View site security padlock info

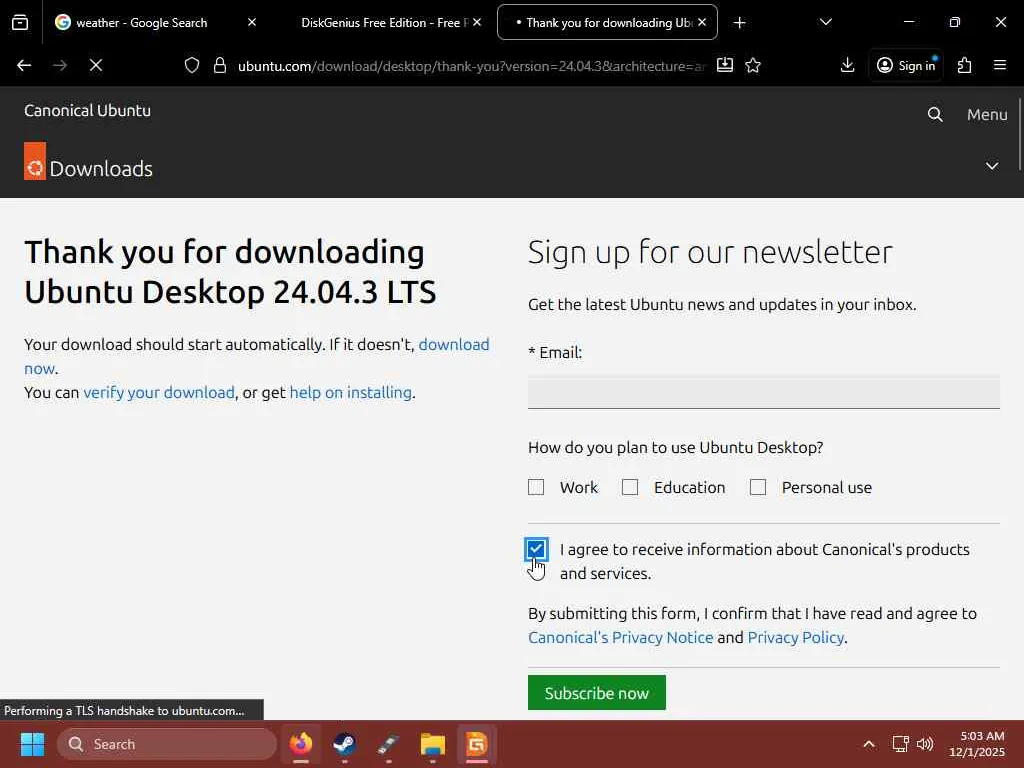click(x=220, y=65)
